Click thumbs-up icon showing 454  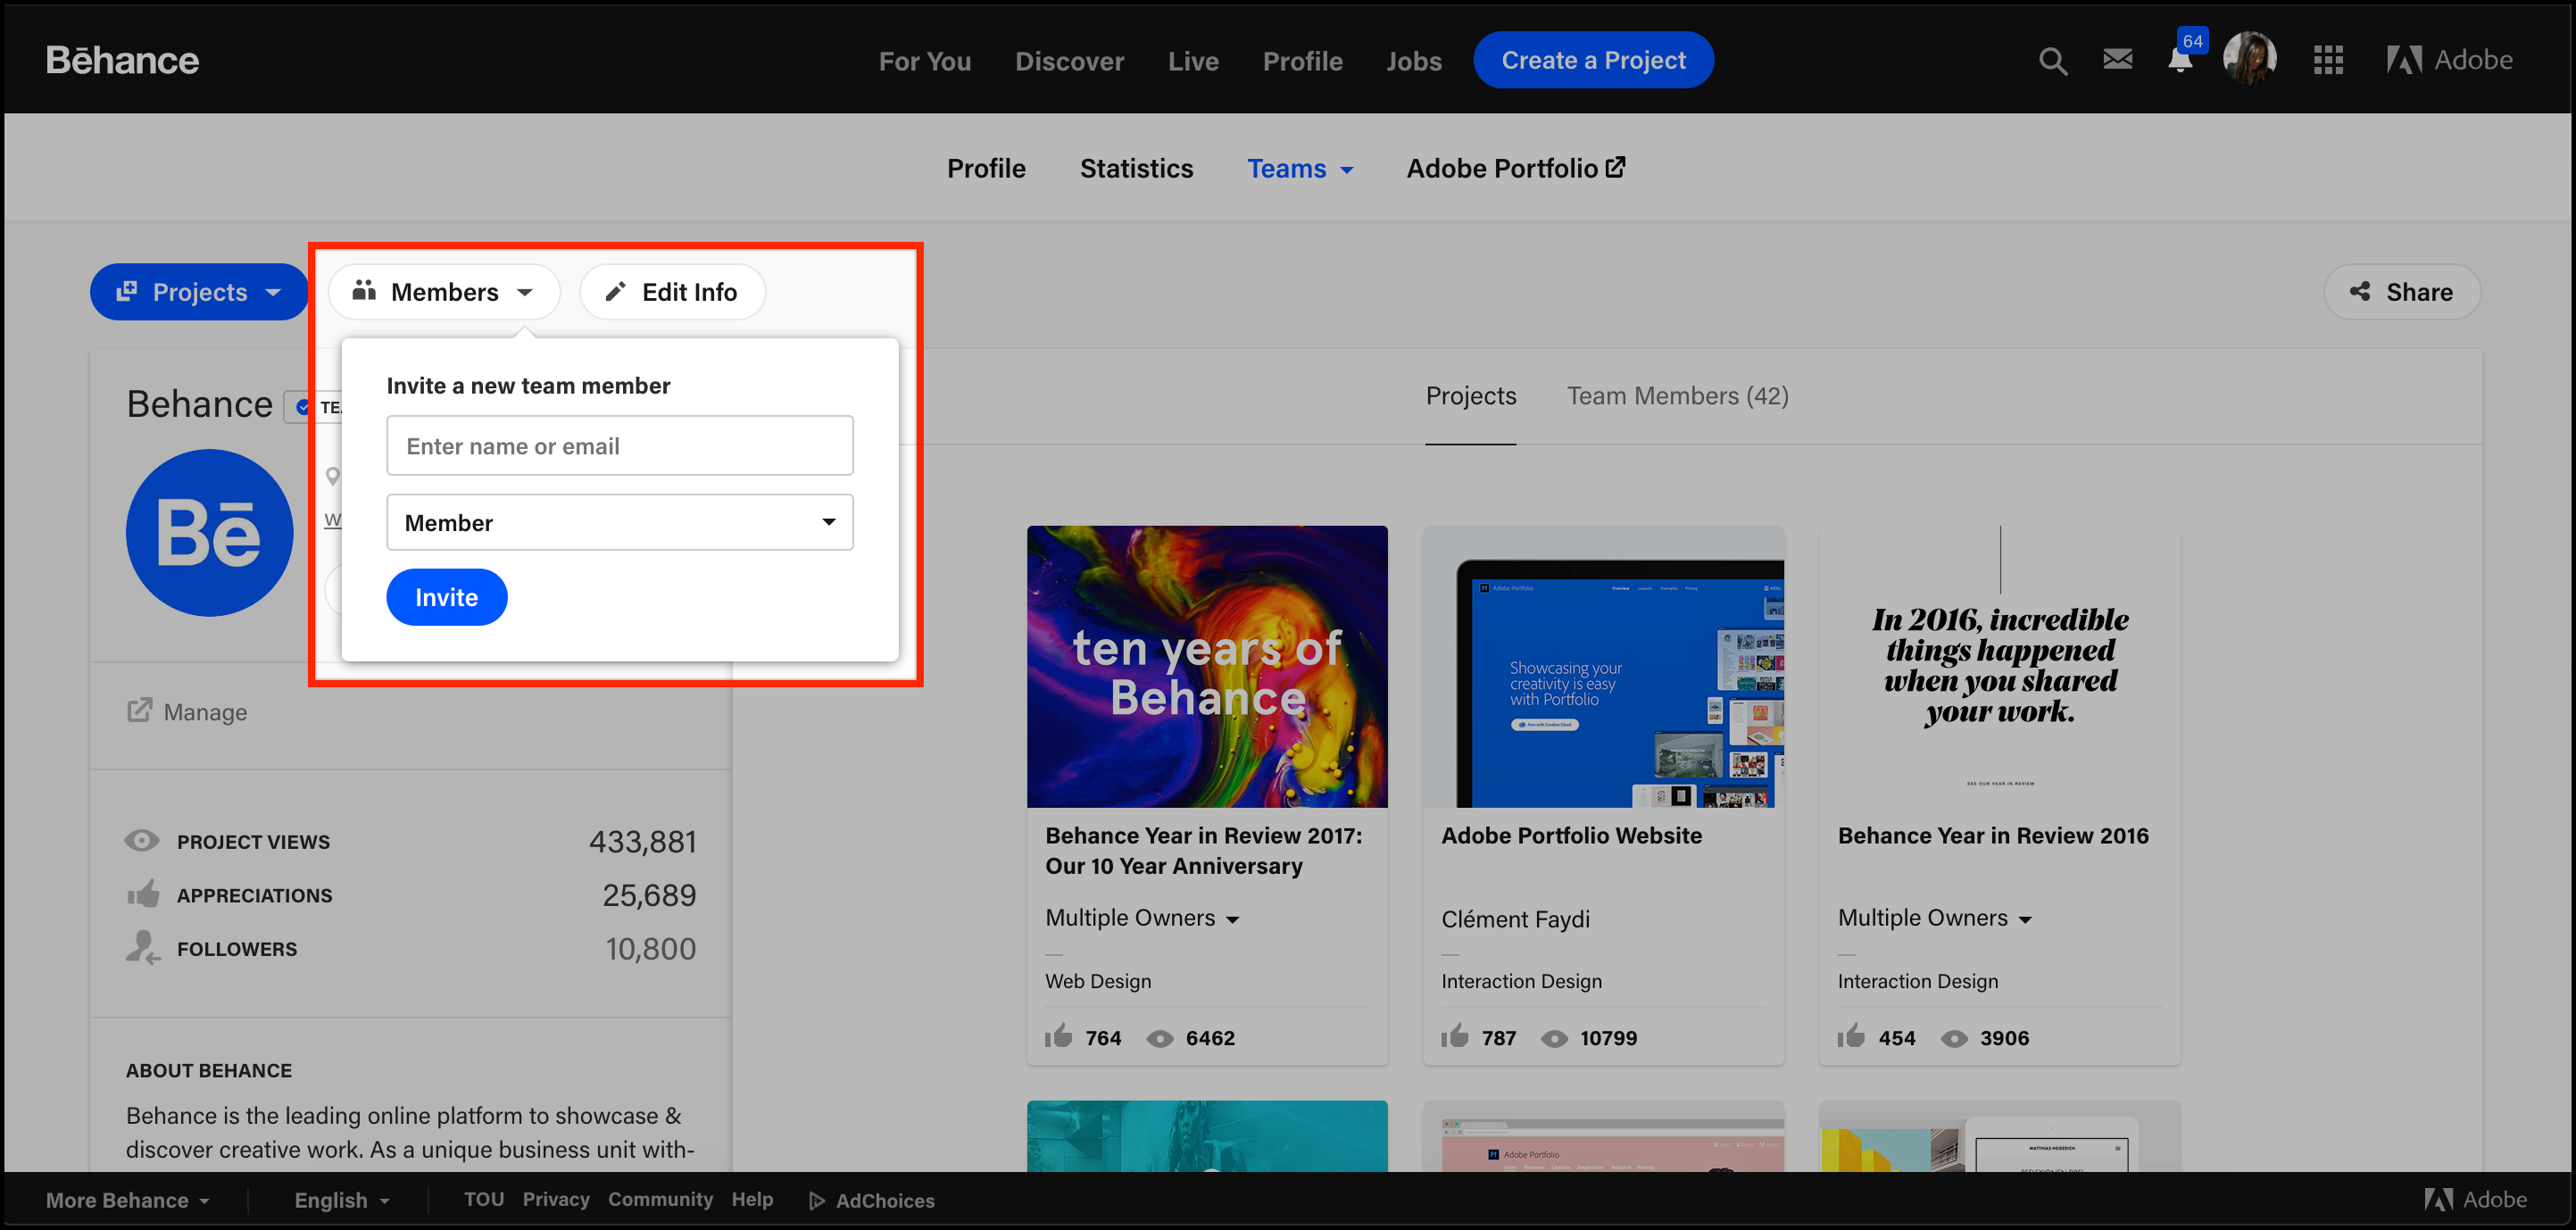click(1851, 1036)
